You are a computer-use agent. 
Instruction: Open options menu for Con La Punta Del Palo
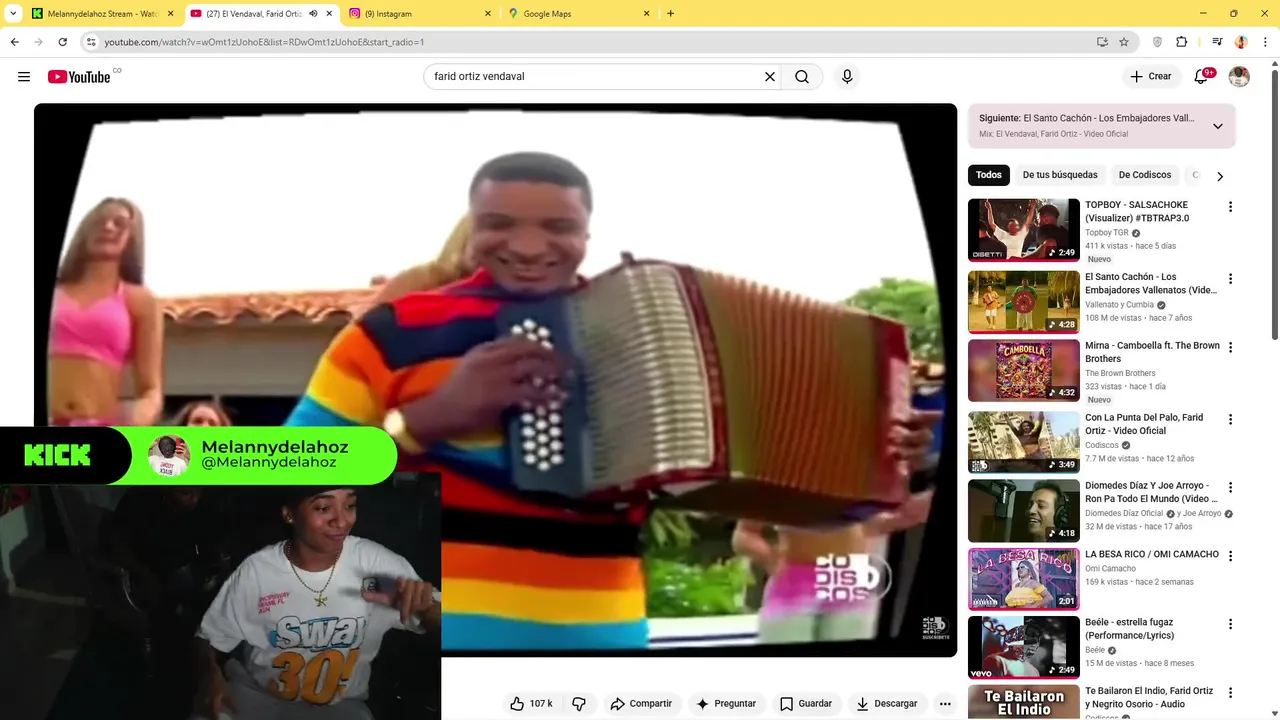click(1230, 420)
